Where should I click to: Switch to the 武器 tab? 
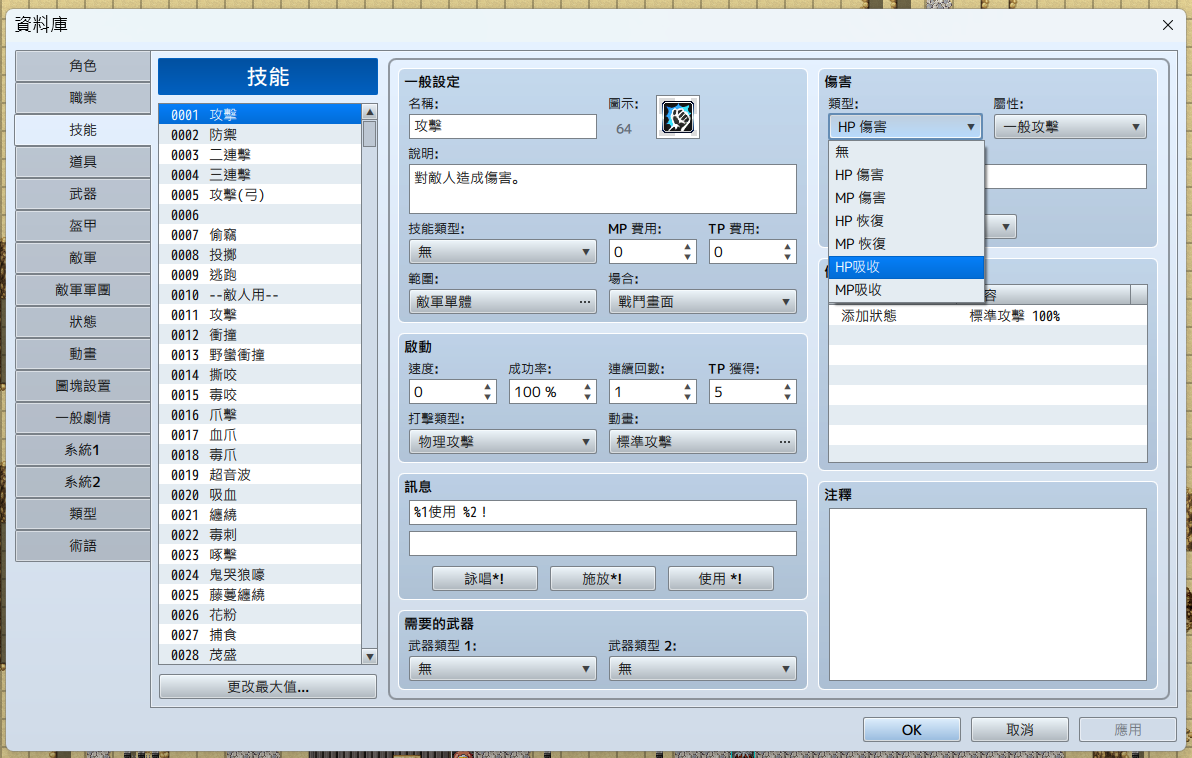coord(83,194)
